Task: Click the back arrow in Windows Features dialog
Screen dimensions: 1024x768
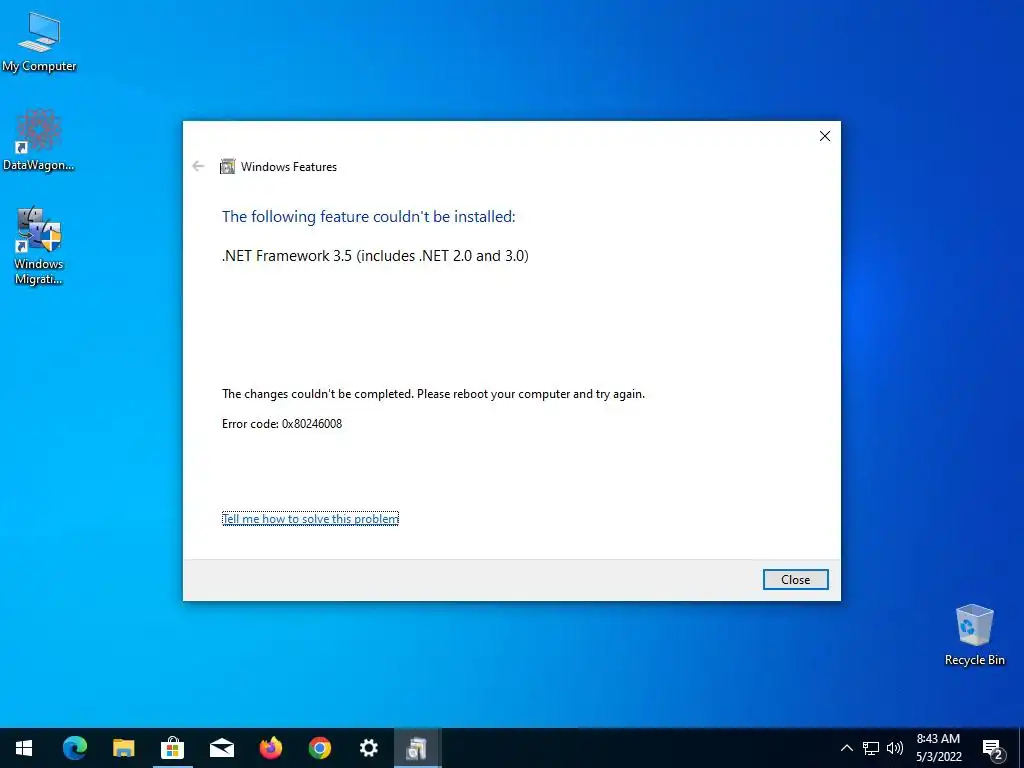Action: 198,167
